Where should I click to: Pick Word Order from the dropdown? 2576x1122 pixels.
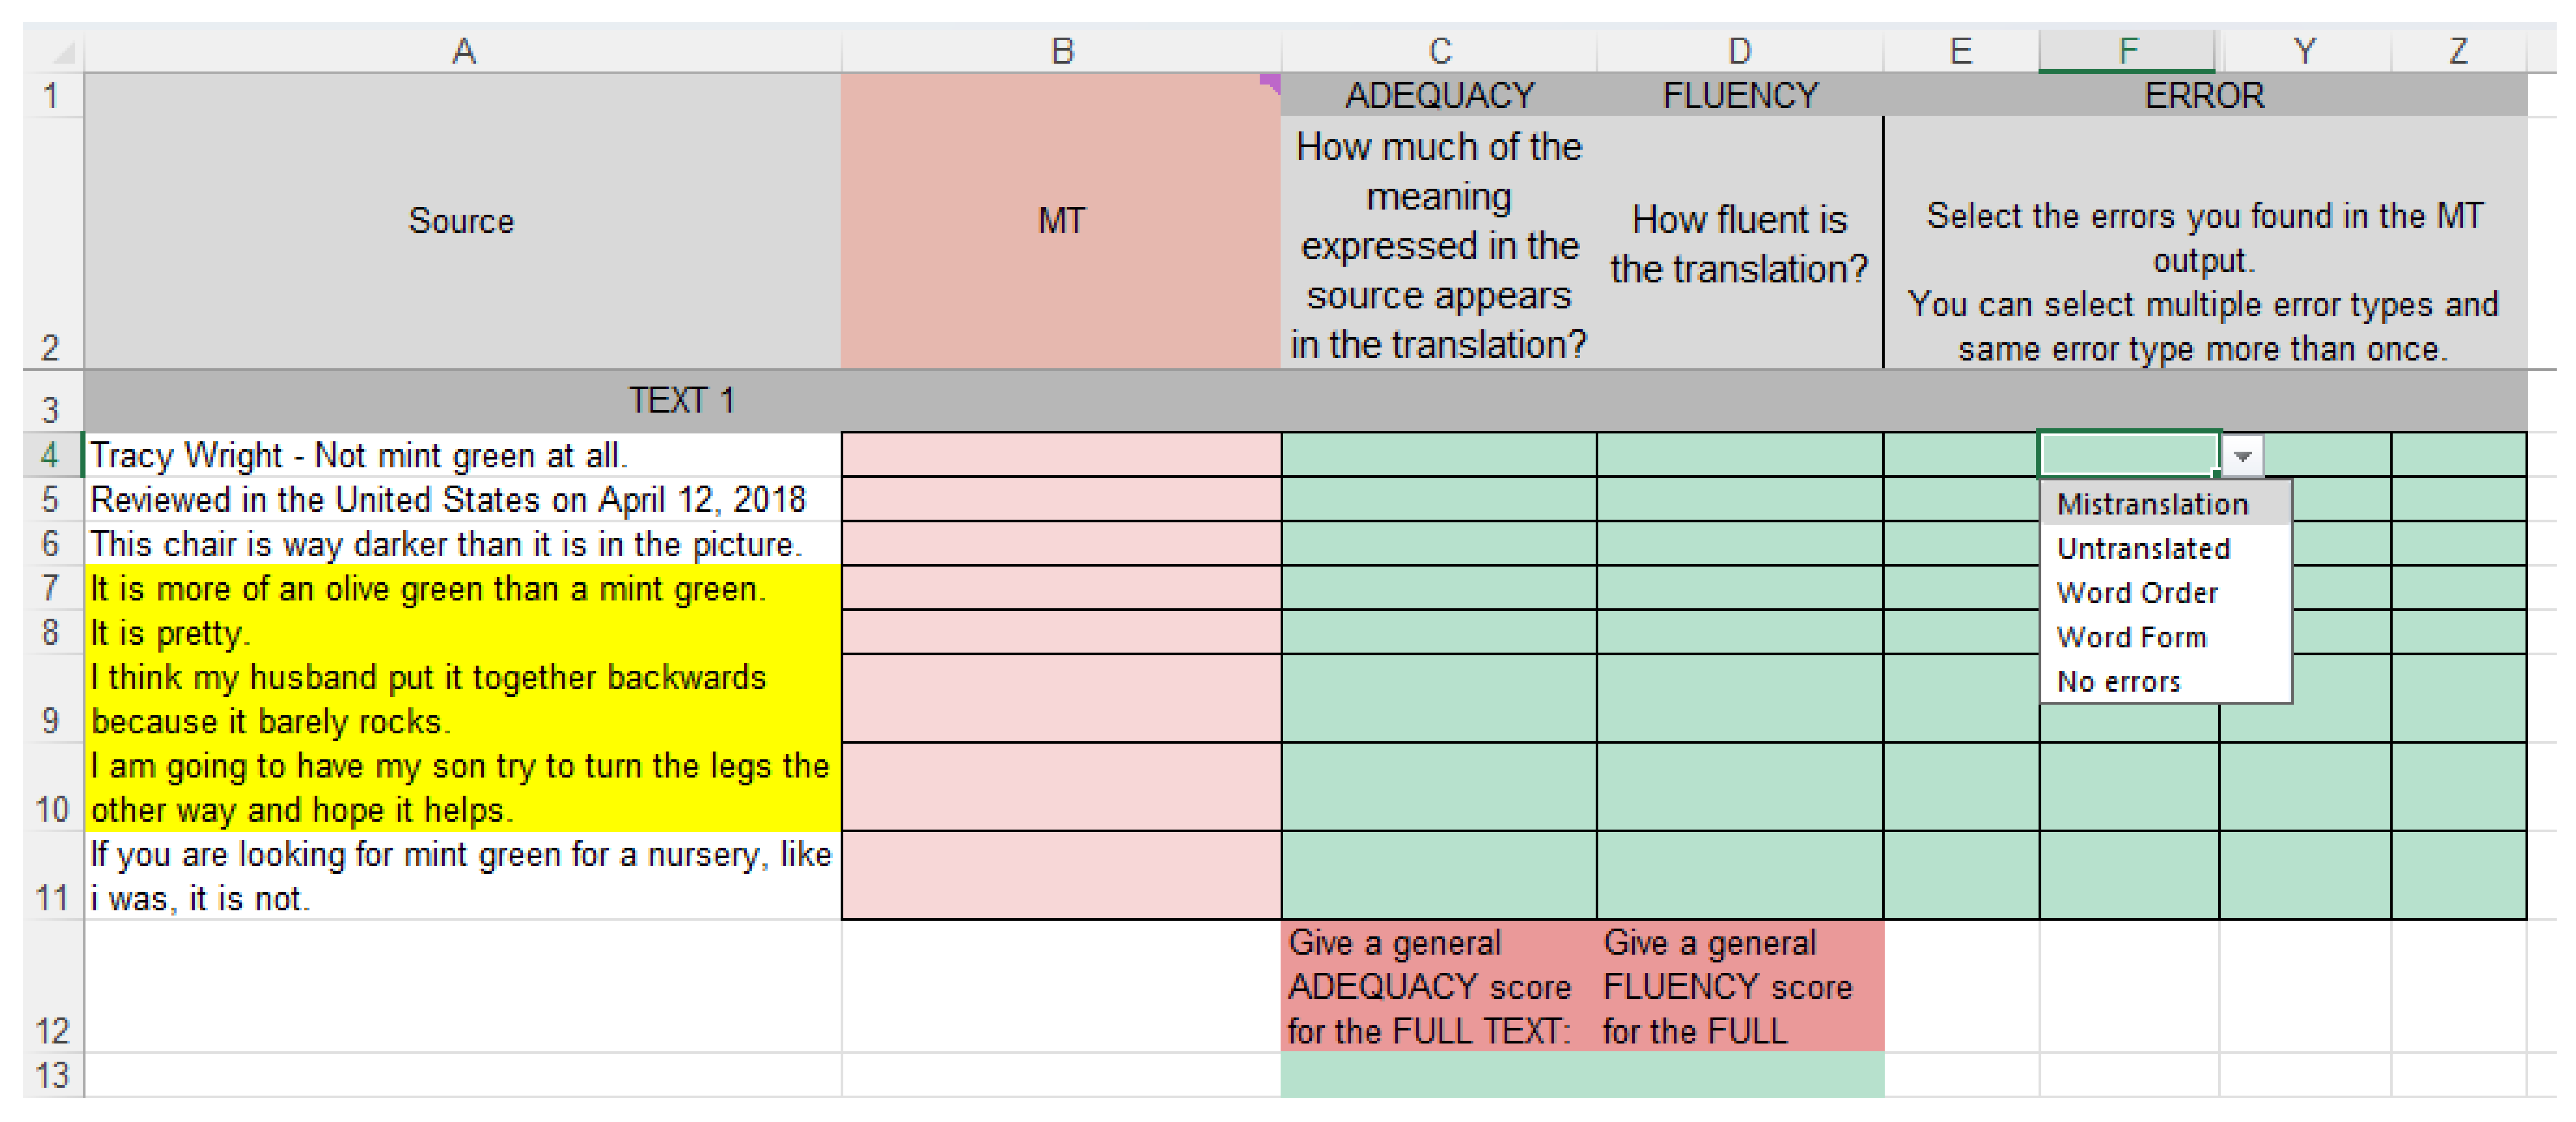(x=2137, y=593)
